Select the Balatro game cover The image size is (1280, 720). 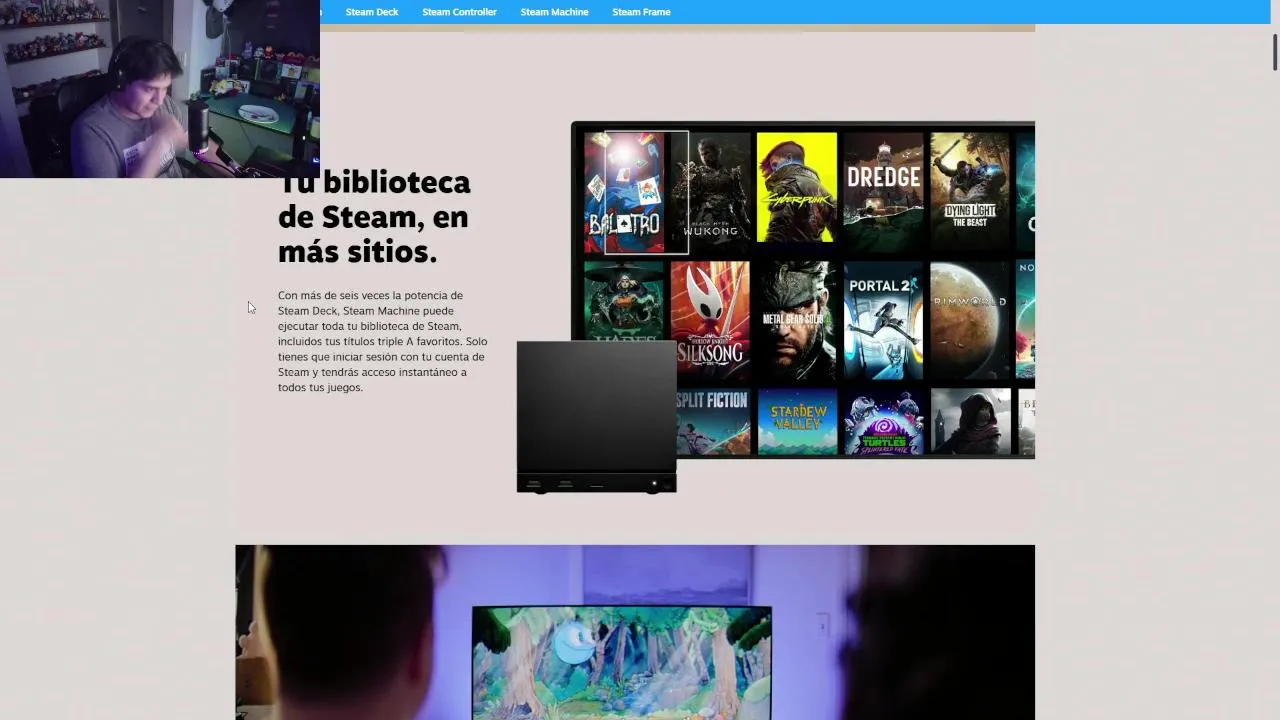coord(624,192)
